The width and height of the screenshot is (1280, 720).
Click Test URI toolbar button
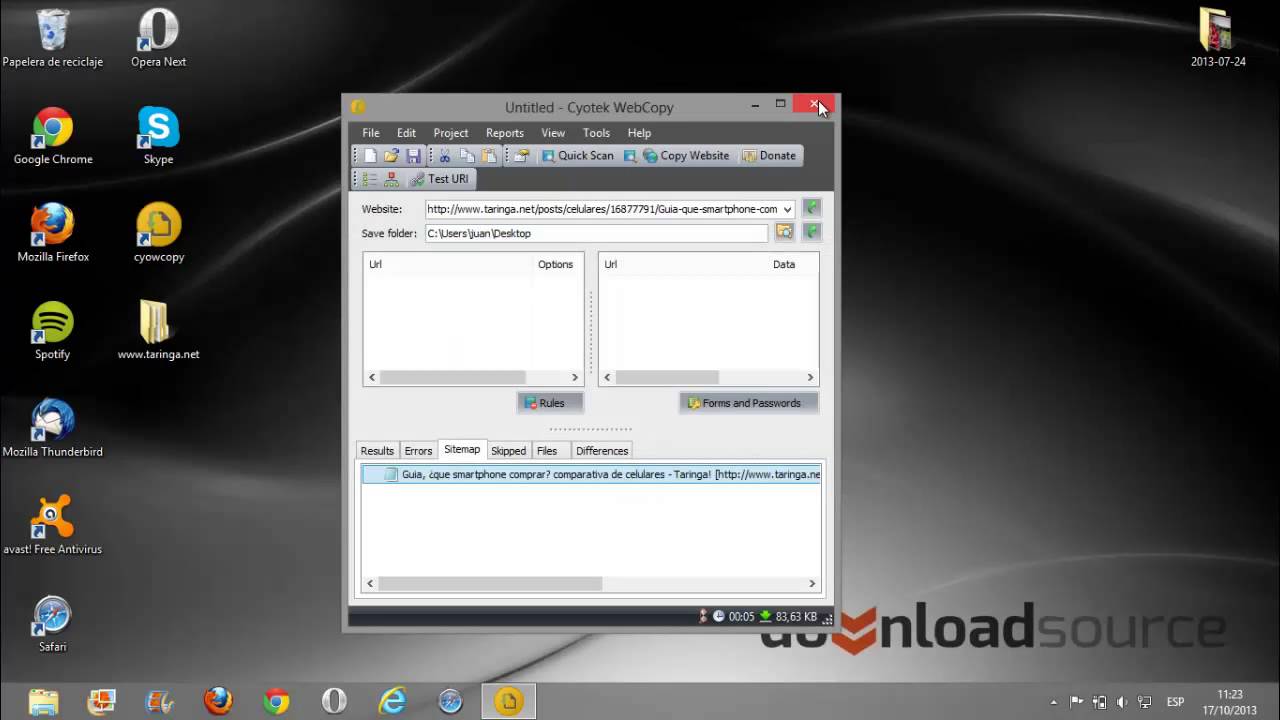click(x=439, y=179)
